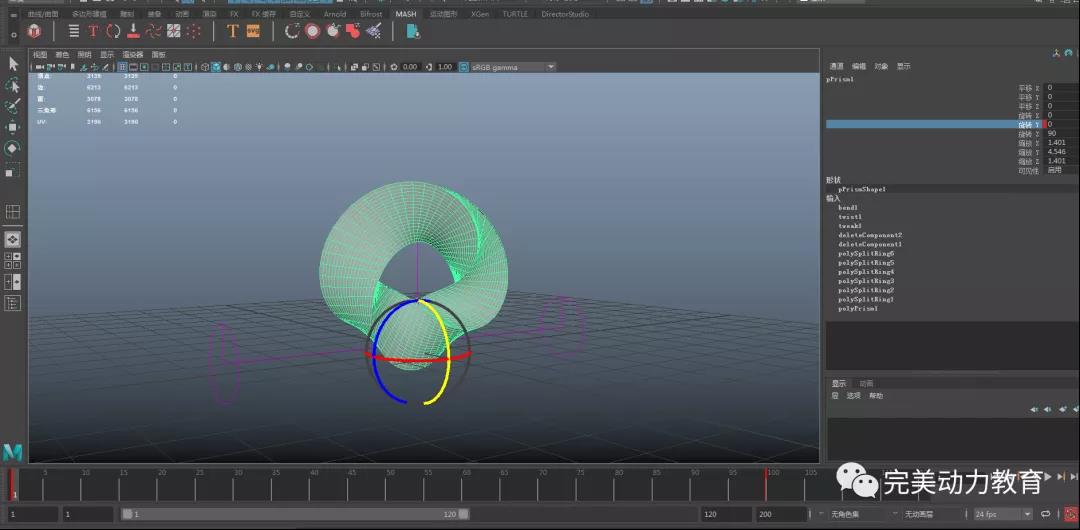This screenshot has height=530, width=1080.
Task: Select the bend1 input node
Action: [x=849, y=207]
